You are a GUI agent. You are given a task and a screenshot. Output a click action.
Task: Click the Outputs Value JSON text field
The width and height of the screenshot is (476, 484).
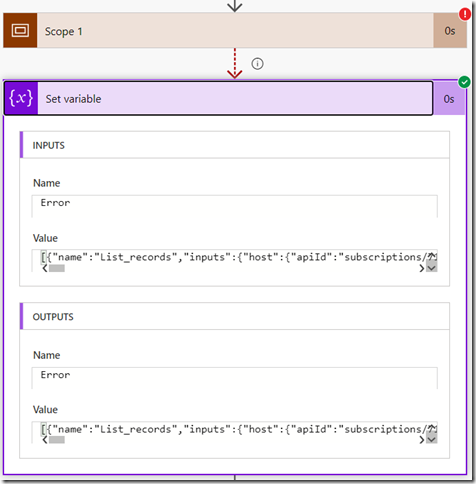point(235,432)
